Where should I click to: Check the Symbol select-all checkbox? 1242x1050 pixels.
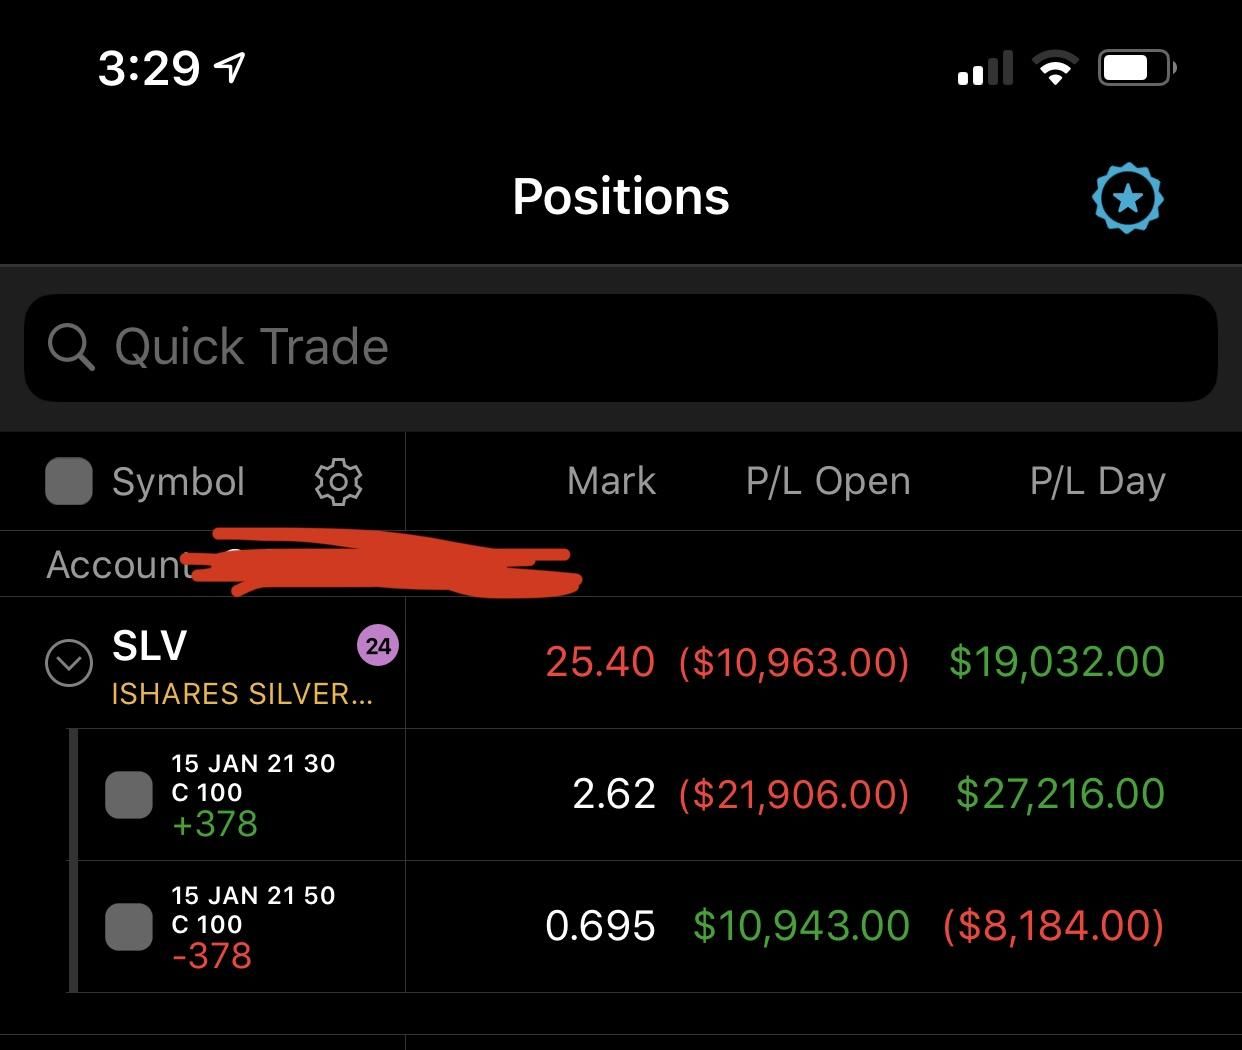69,481
